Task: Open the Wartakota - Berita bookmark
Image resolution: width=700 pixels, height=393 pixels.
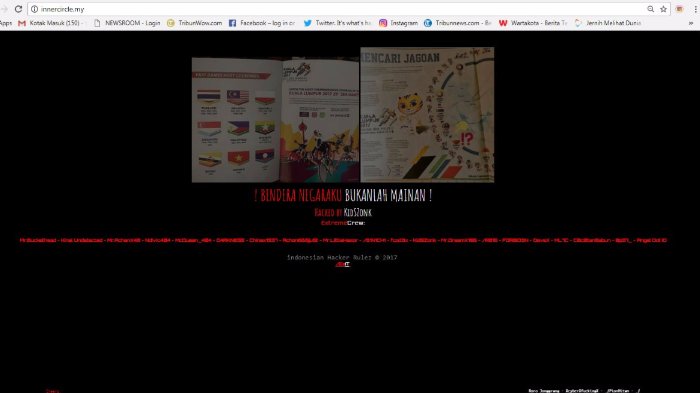Action: pyautogui.click(x=533, y=23)
